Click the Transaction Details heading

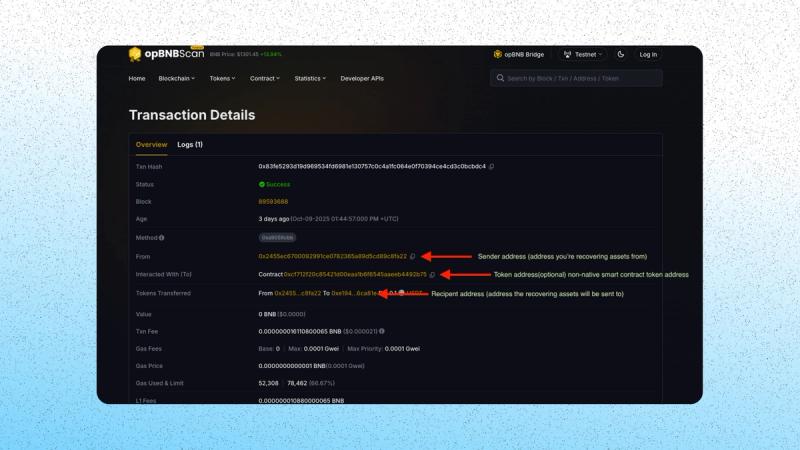(192, 115)
